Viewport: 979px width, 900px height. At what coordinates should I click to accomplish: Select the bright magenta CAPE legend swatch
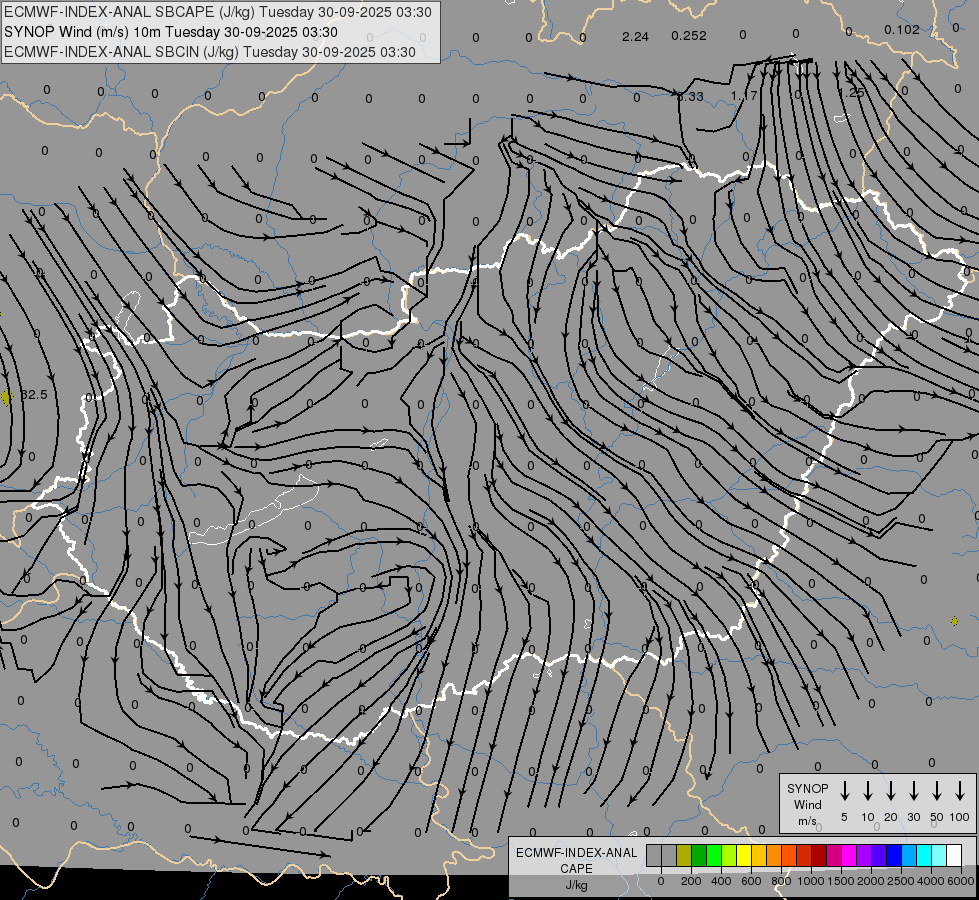(849, 855)
